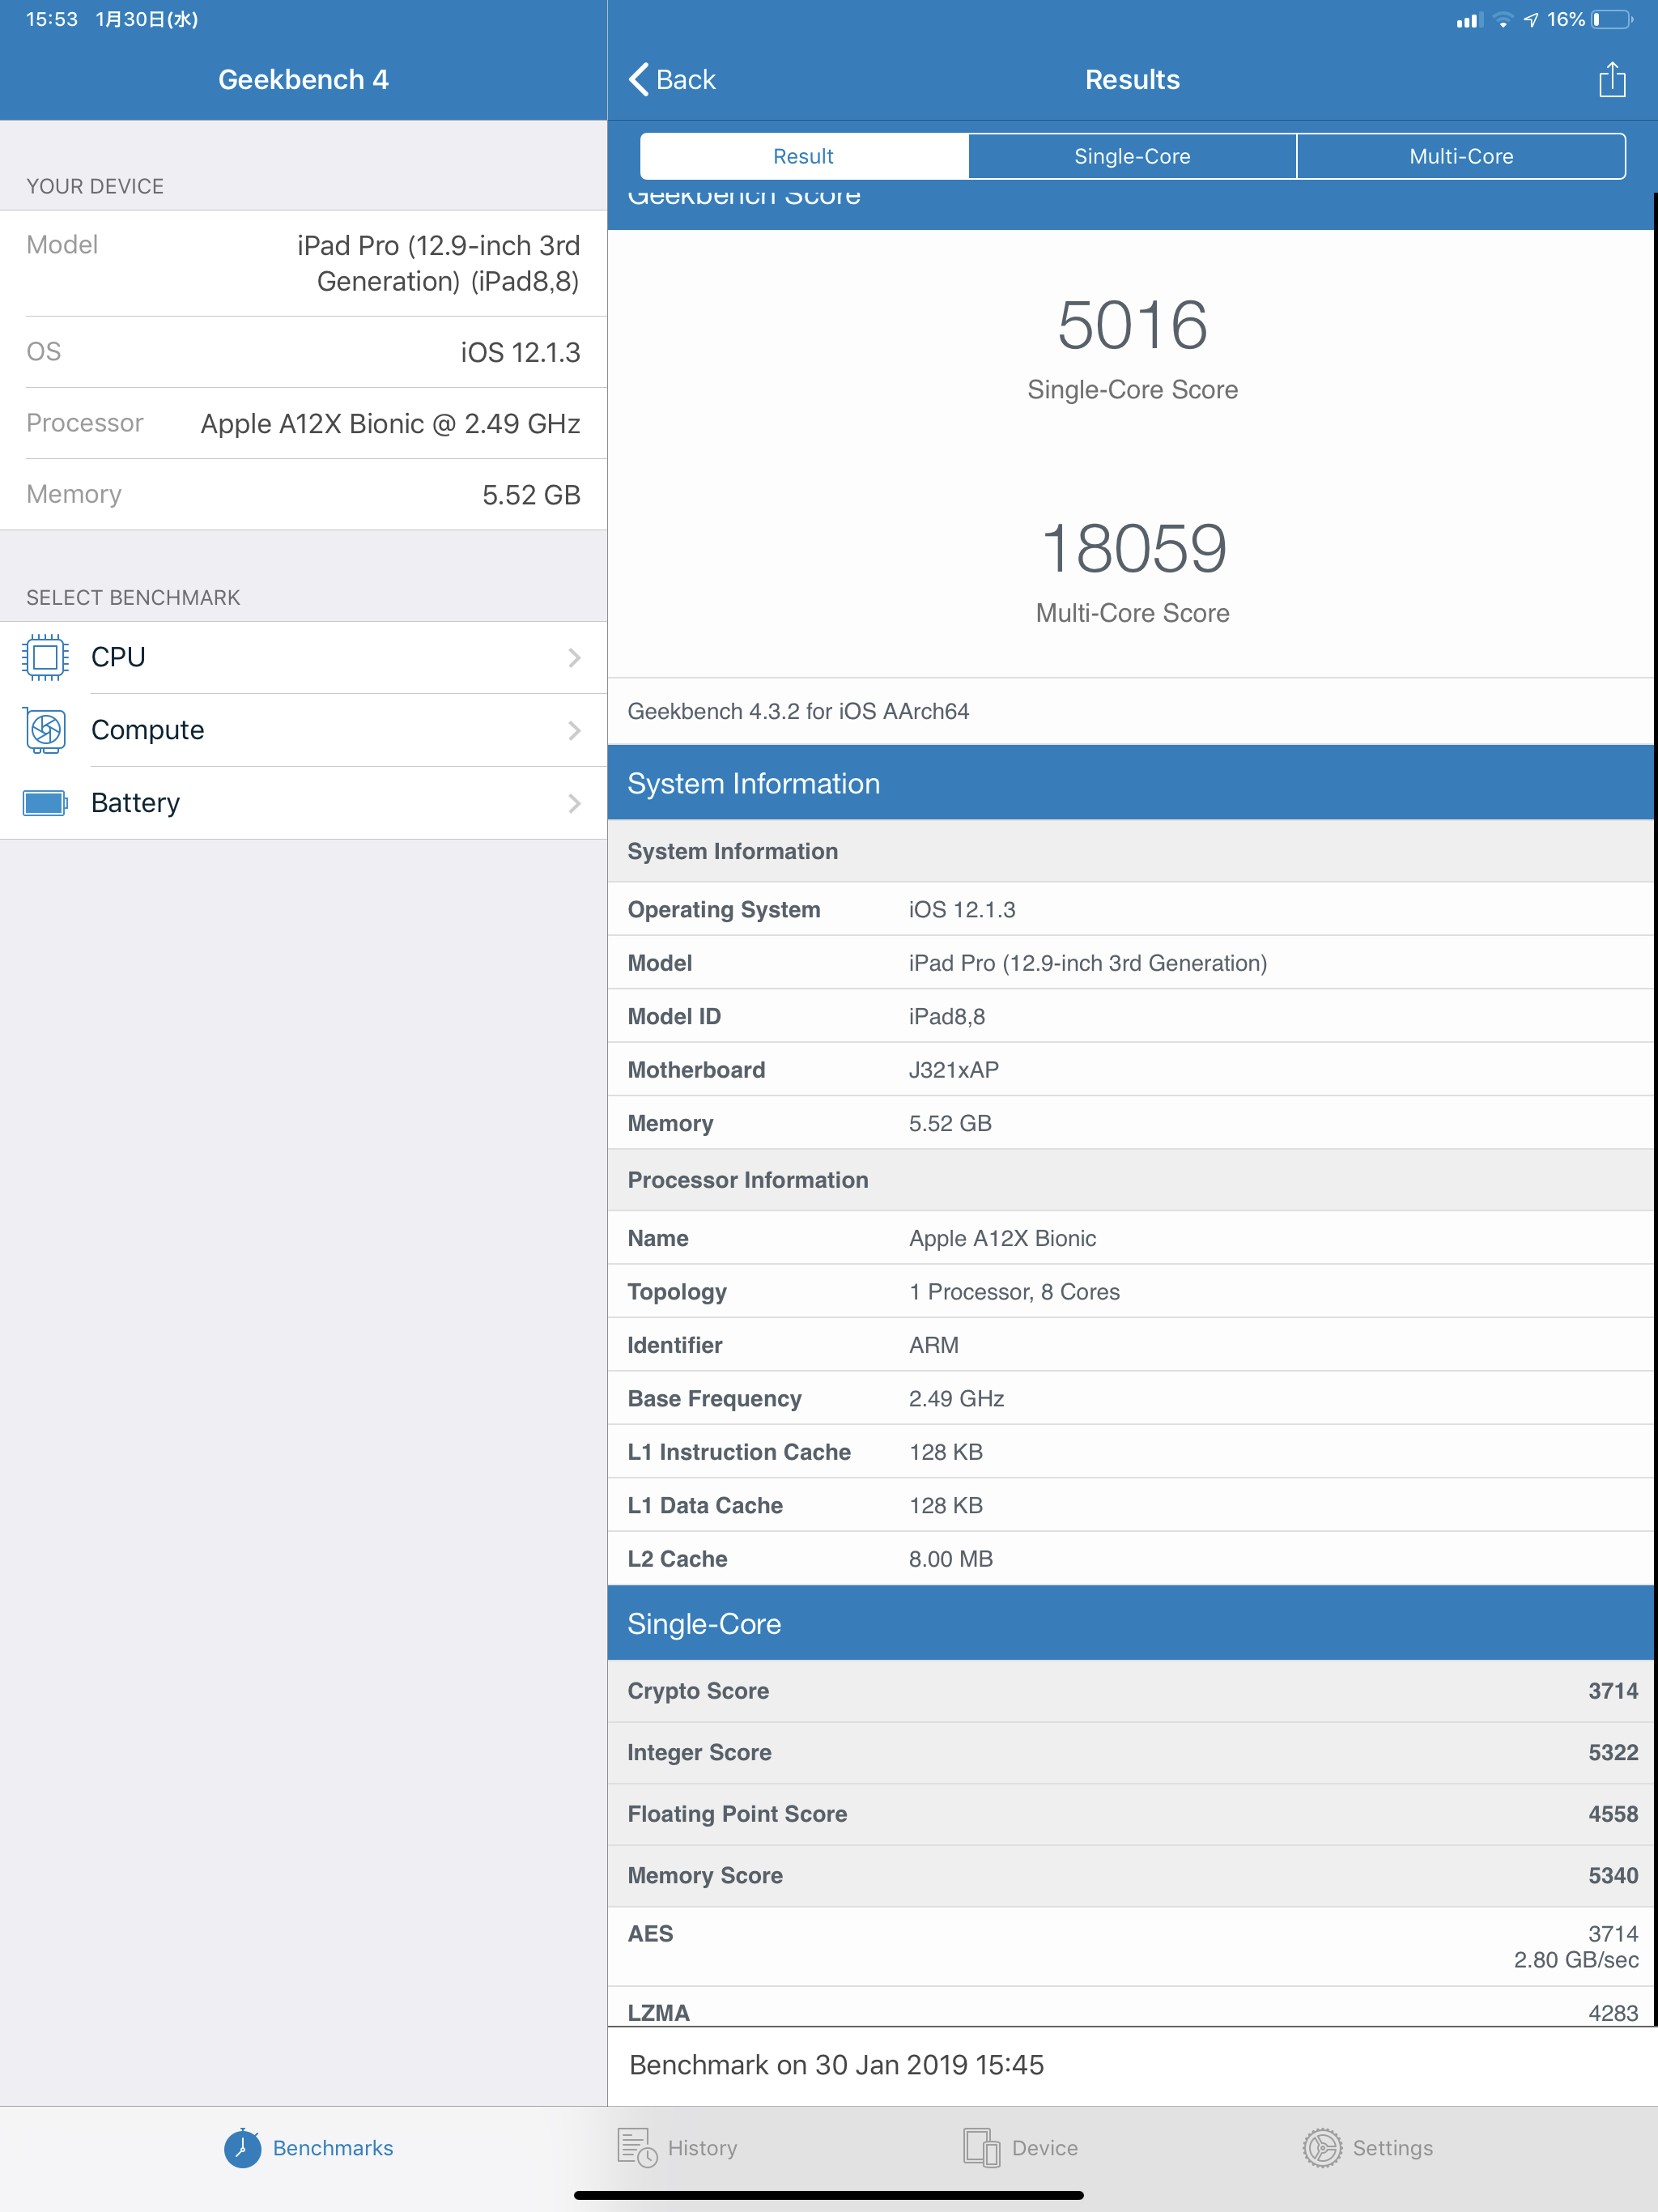This screenshot has height=2212, width=1658.
Task: Tap the System Information blue header
Action: pos(1130,783)
